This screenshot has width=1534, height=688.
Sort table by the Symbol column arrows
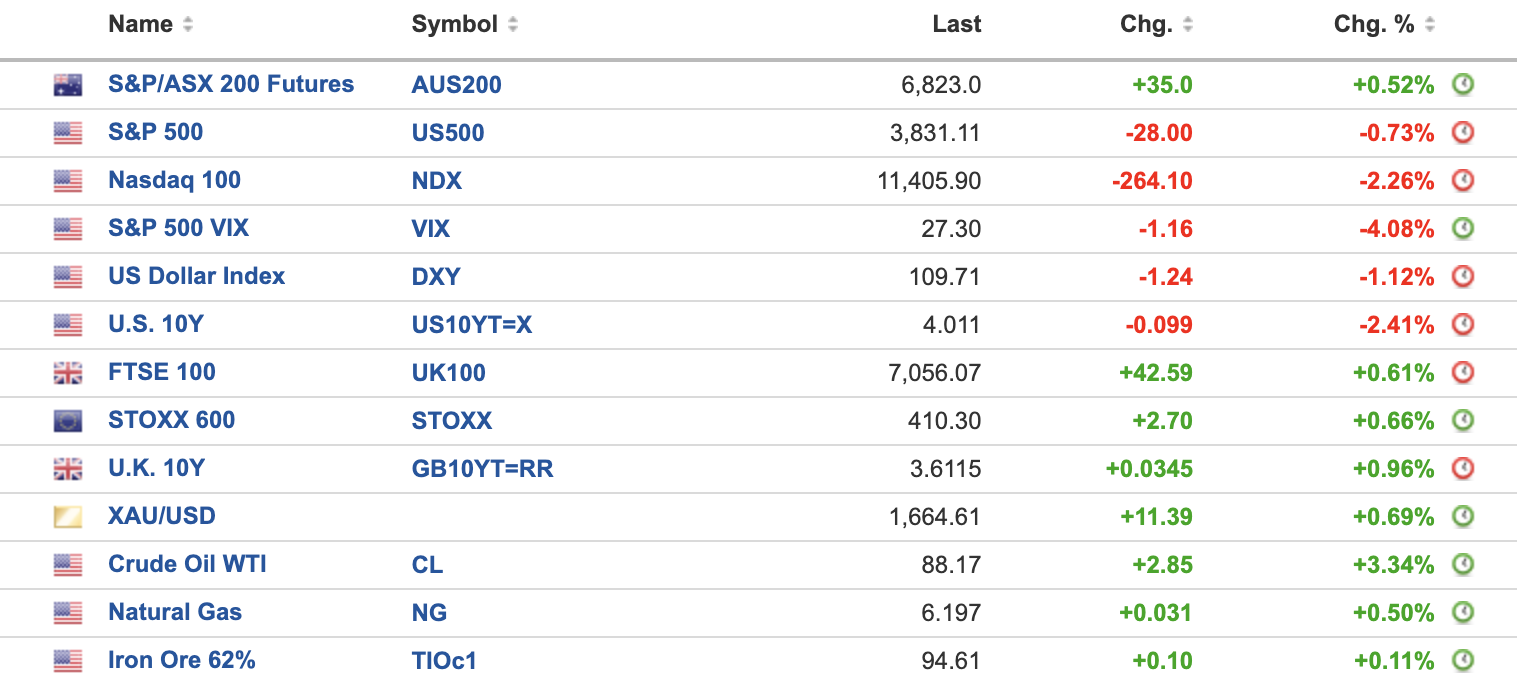[513, 25]
